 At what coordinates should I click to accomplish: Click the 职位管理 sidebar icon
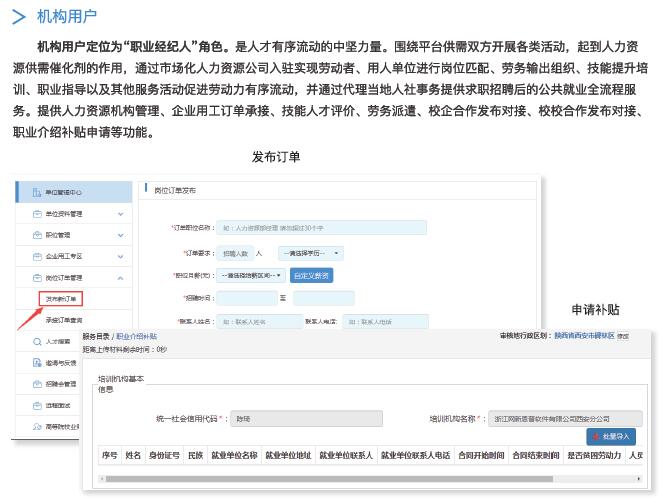tap(36, 235)
